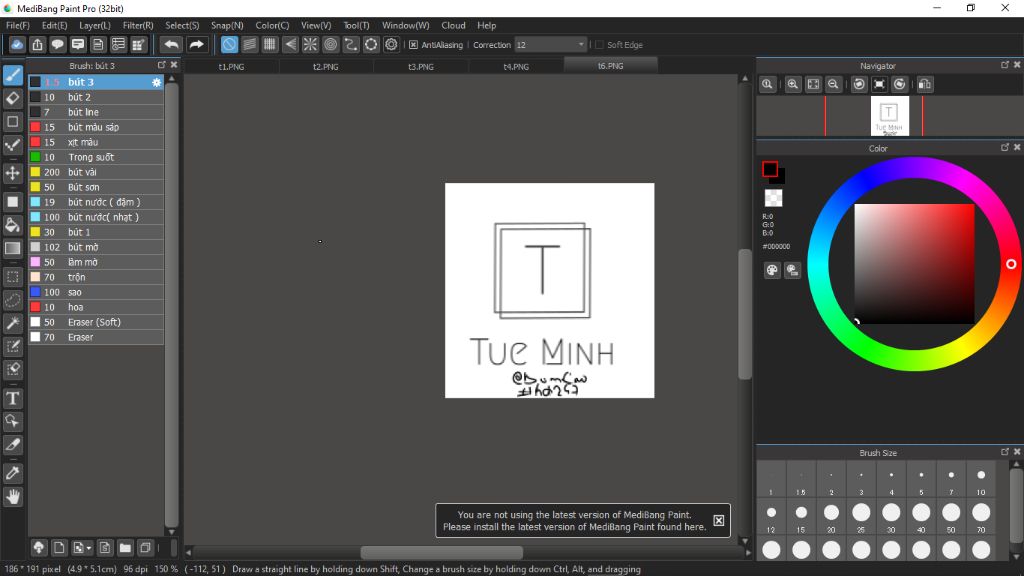Click the foreground black color swatch
The image size is (1024, 576).
click(x=770, y=169)
